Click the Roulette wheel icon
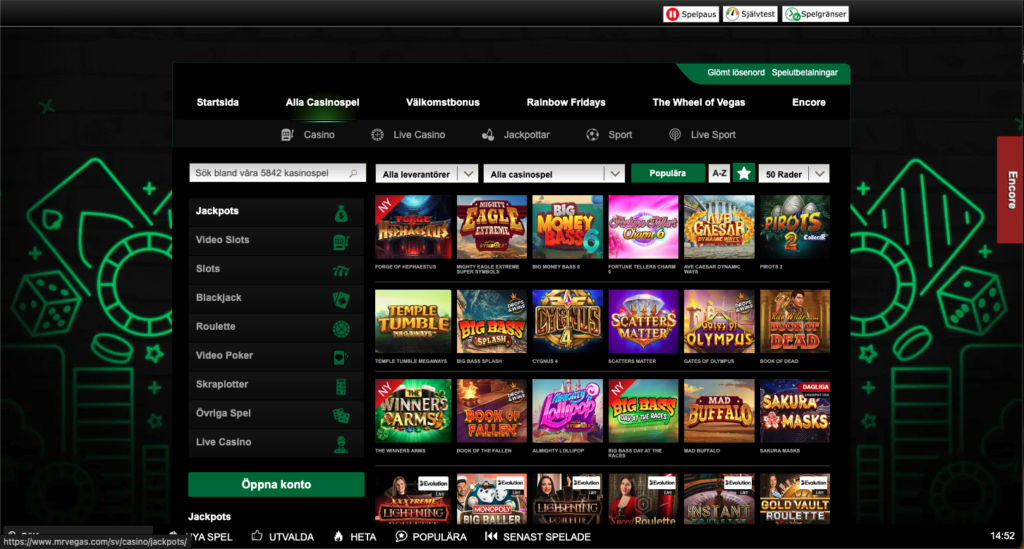 341,328
